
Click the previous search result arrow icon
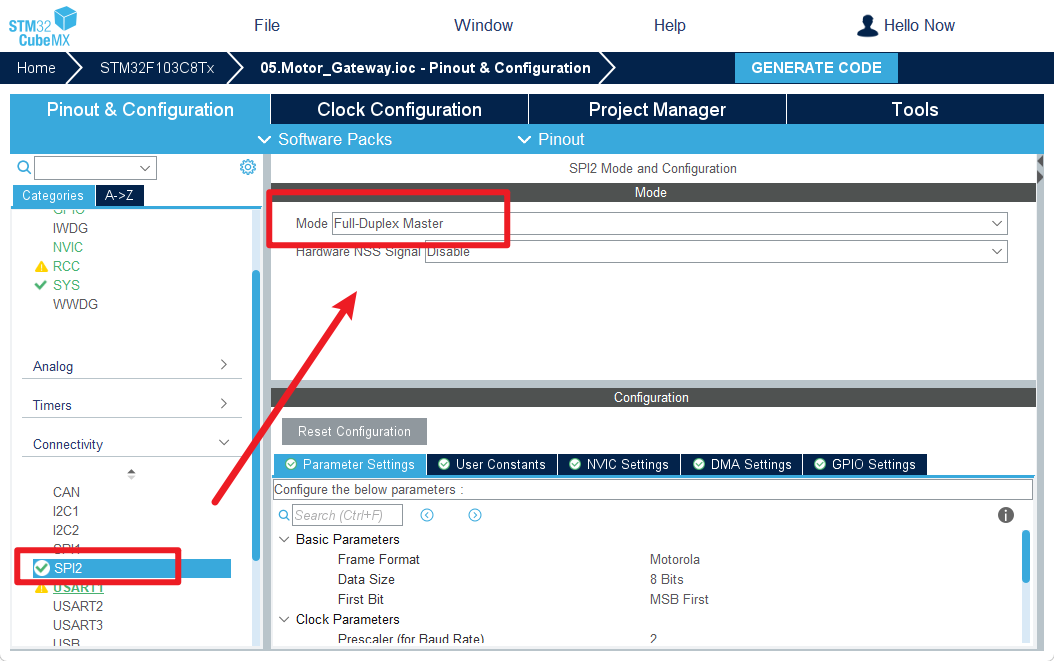click(427, 515)
